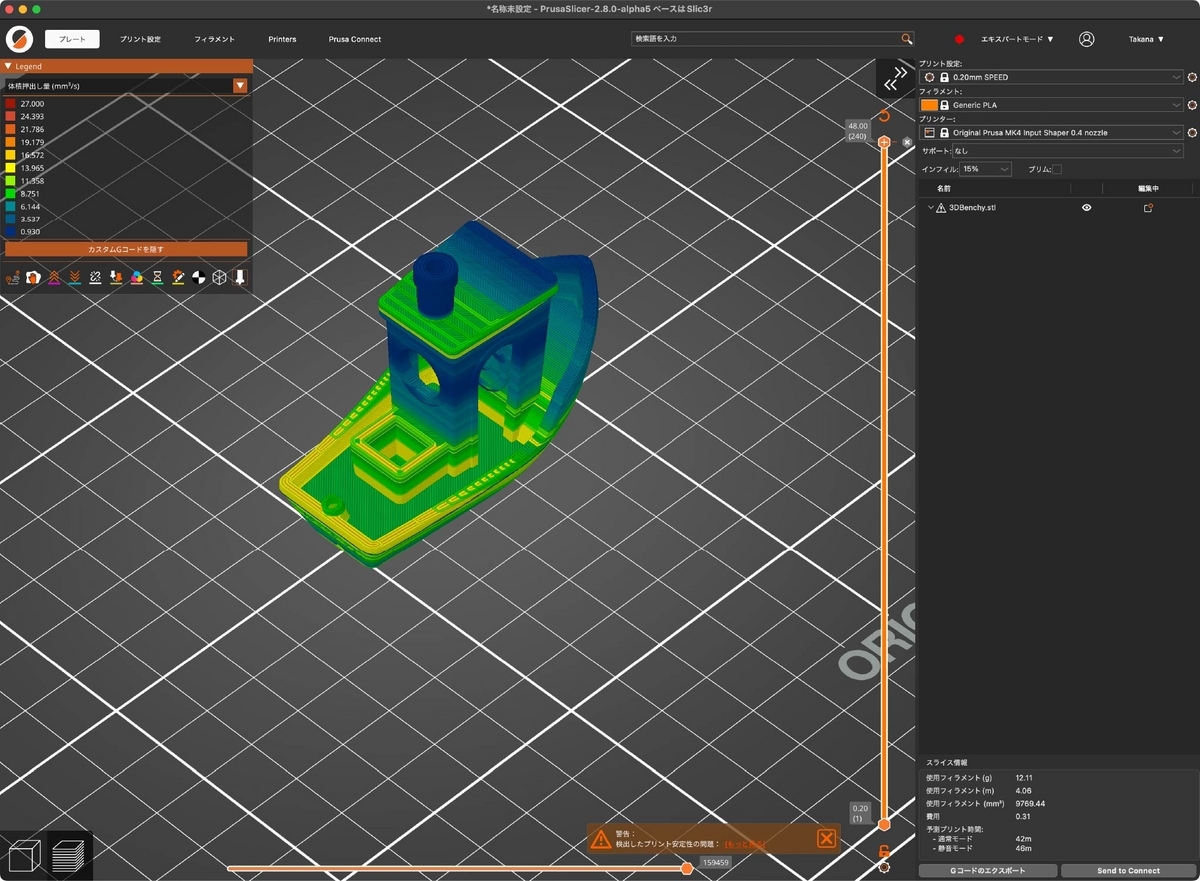Image resolution: width=1200 pixels, height=881 pixels.
Task: Open the フィラメント tab
Action: tap(213, 39)
